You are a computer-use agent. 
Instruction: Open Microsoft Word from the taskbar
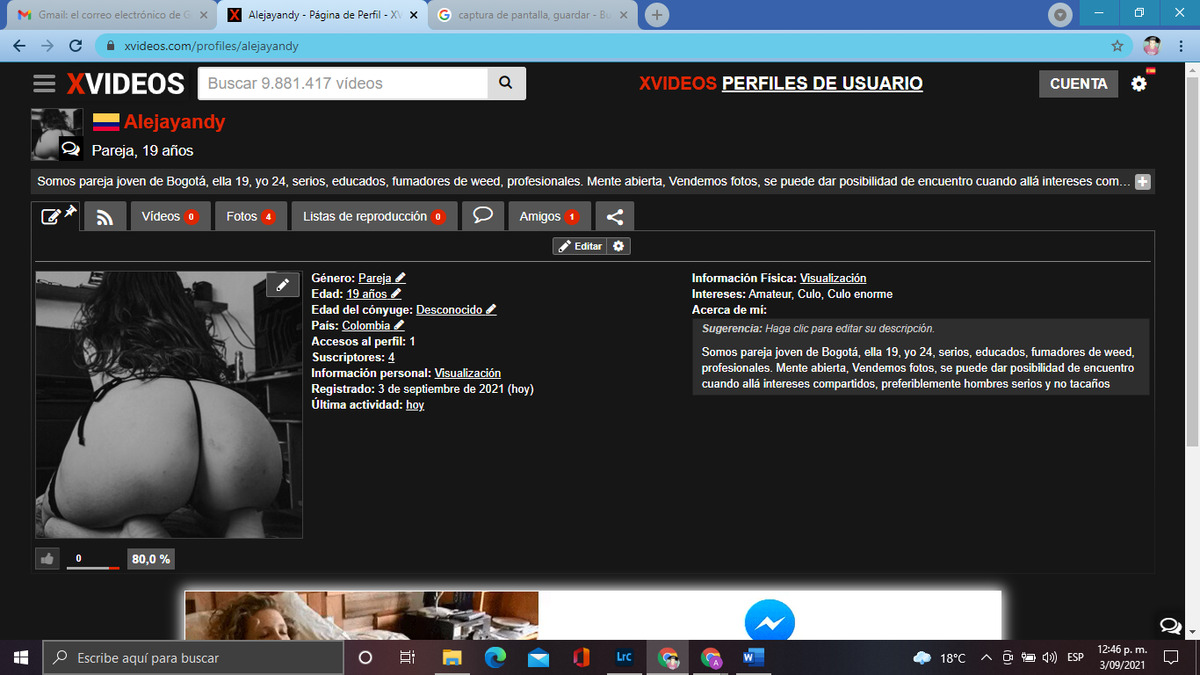pos(753,658)
